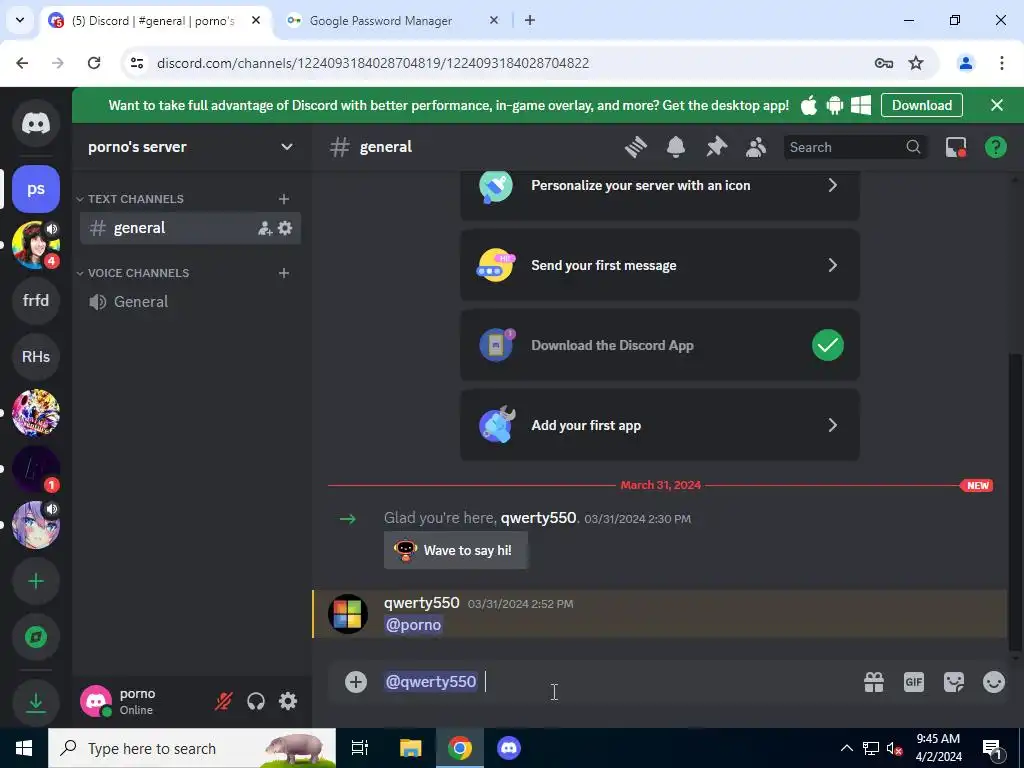Focus the Search box in header
This screenshot has width=1024, height=768.
(855, 147)
